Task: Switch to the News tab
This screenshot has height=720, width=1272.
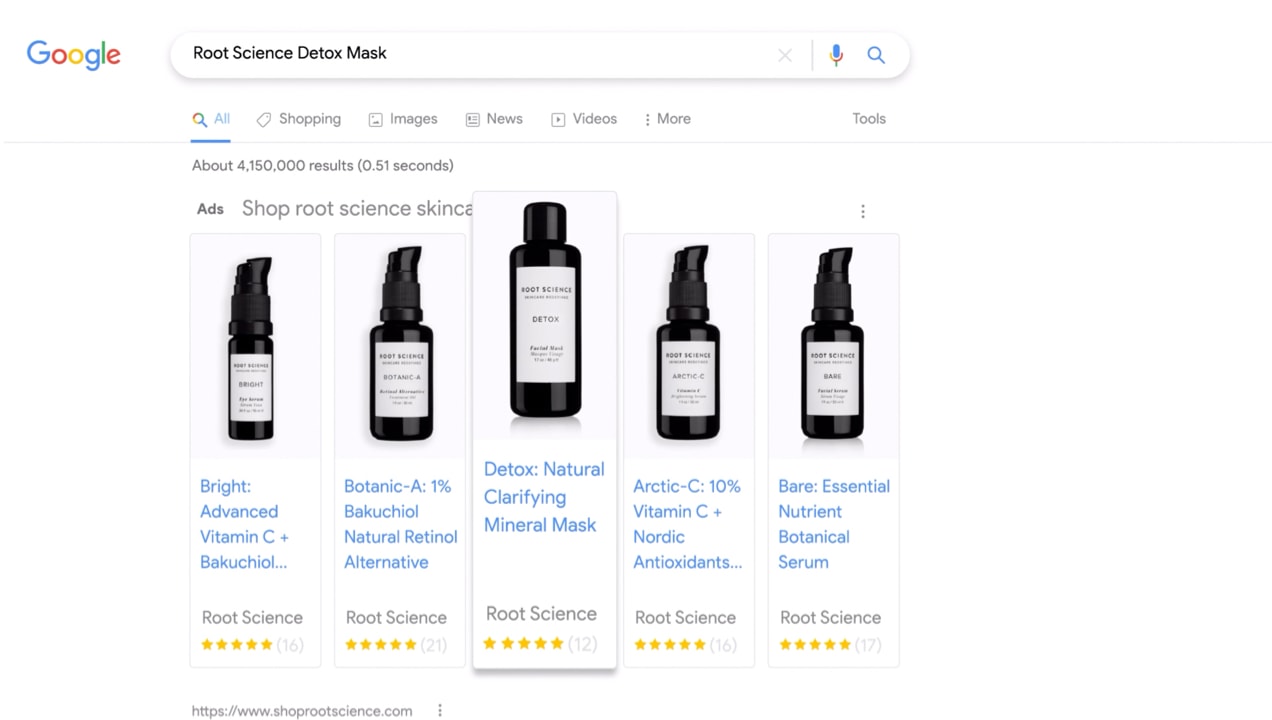Action: coord(494,119)
